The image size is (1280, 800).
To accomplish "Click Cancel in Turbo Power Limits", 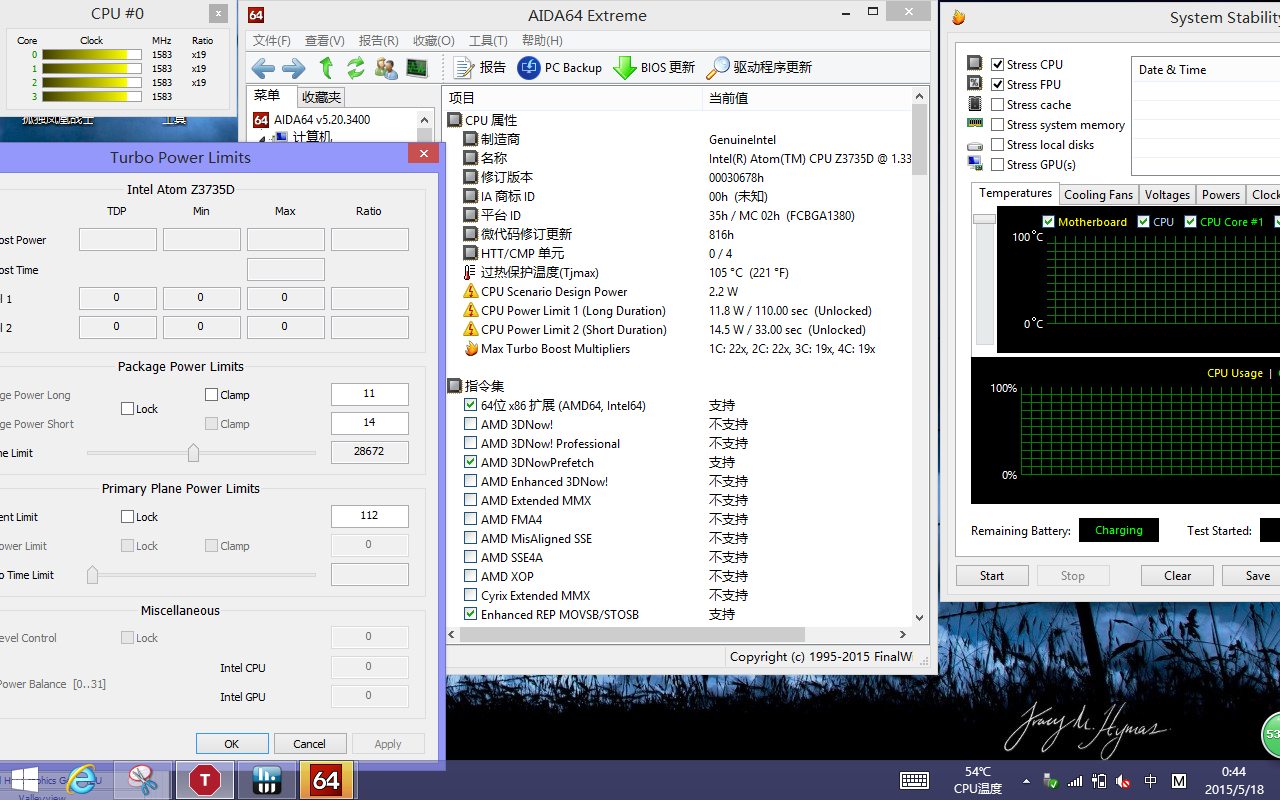I will (309, 744).
